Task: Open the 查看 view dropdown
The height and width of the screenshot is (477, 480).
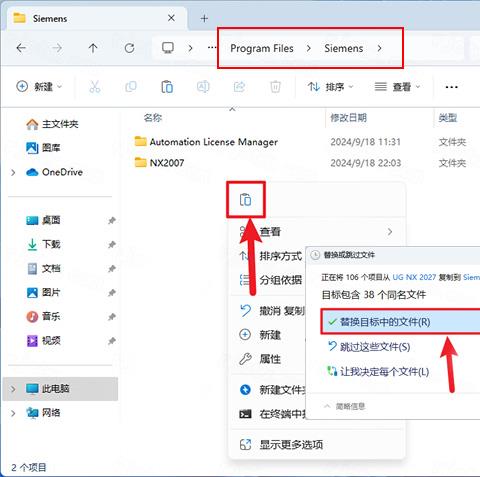Action: click(397, 87)
